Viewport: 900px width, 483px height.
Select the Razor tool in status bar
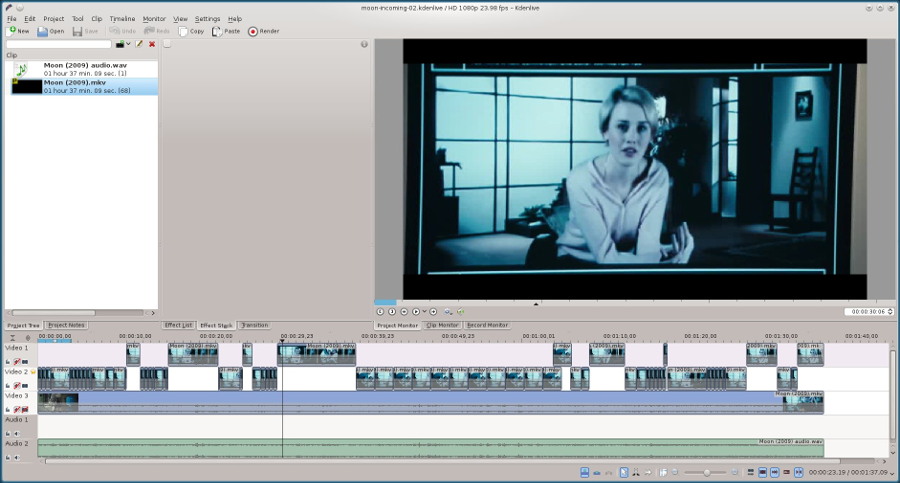[635, 472]
